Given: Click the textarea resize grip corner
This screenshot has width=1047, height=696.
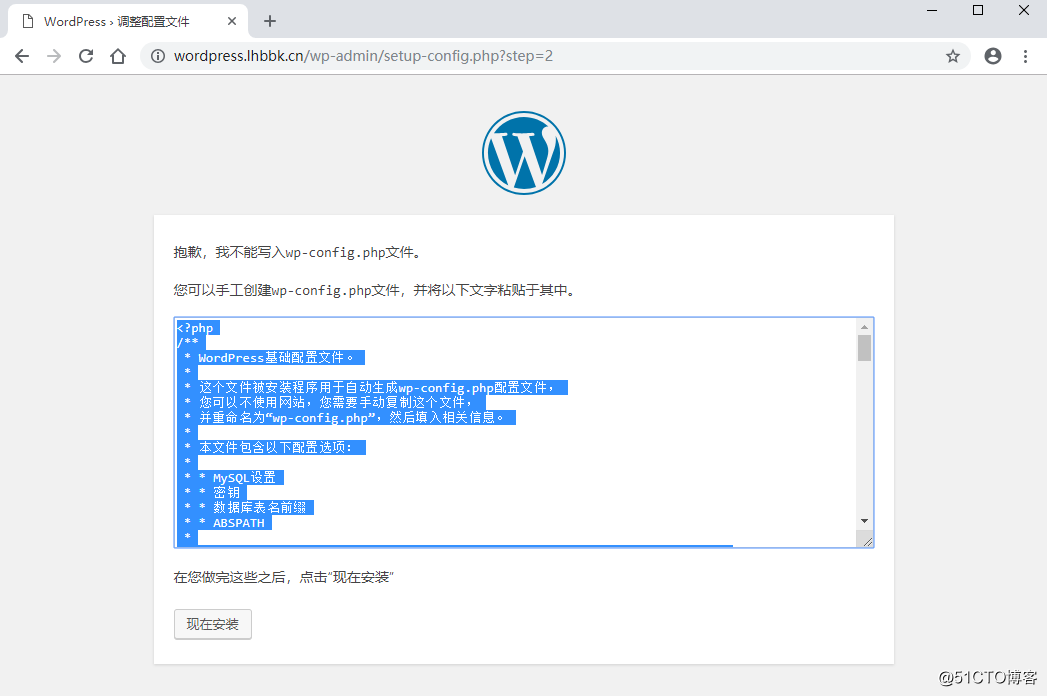Looking at the screenshot, I should tap(867, 541).
